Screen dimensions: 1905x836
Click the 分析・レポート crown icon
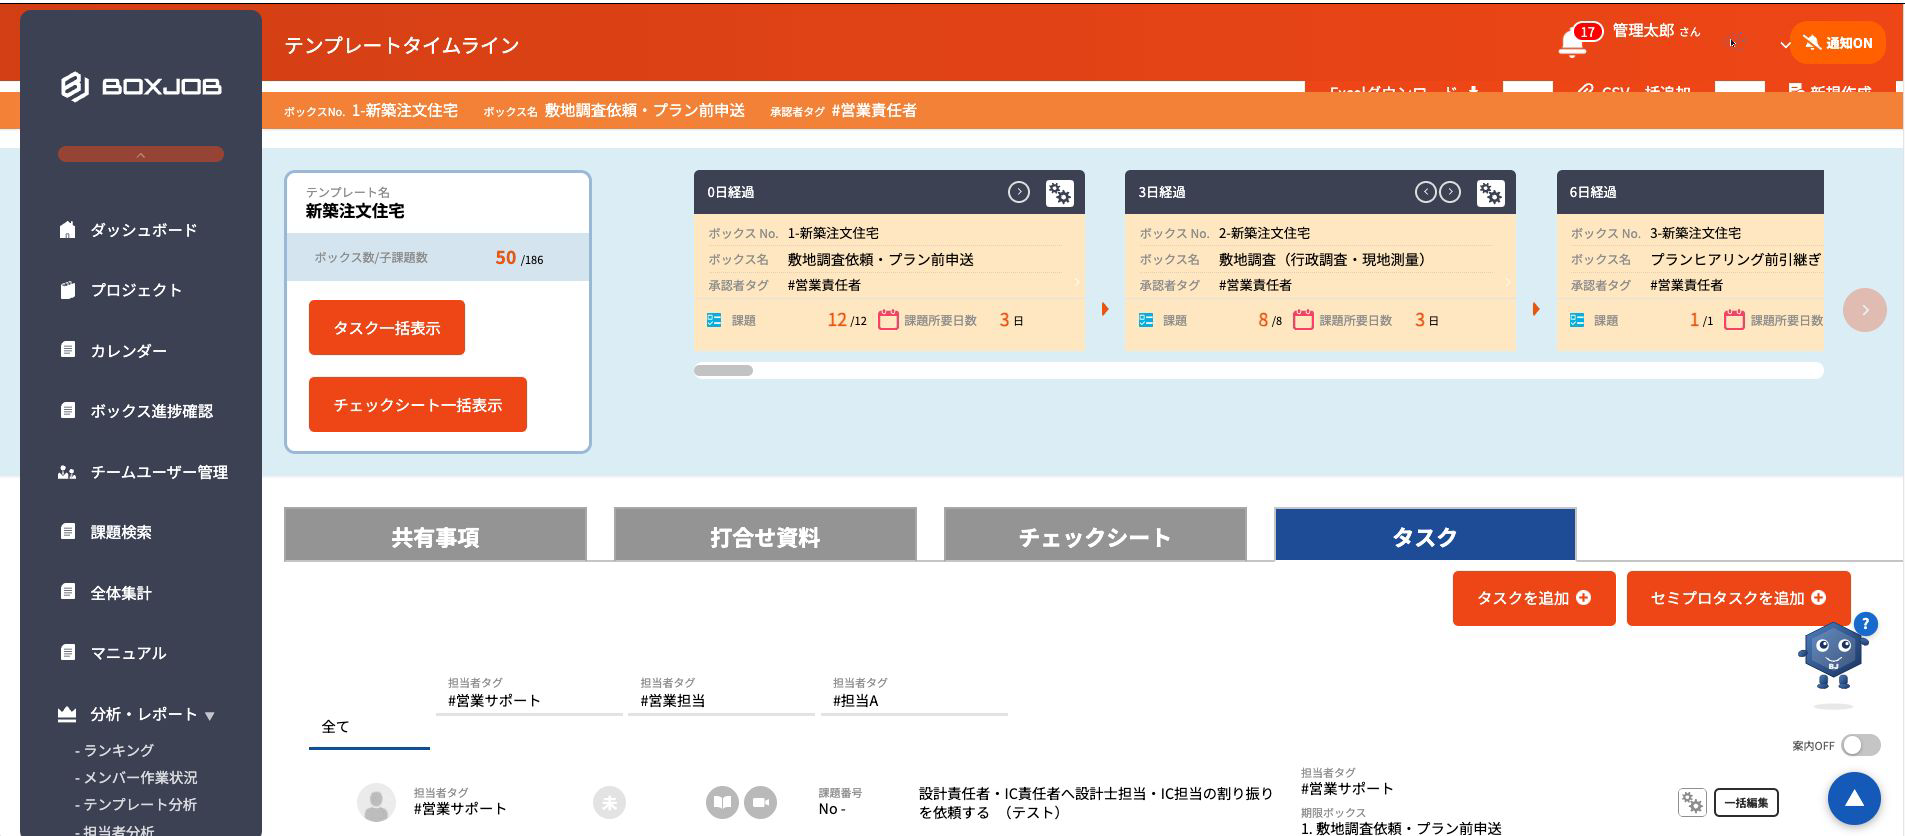pos(67,714)
